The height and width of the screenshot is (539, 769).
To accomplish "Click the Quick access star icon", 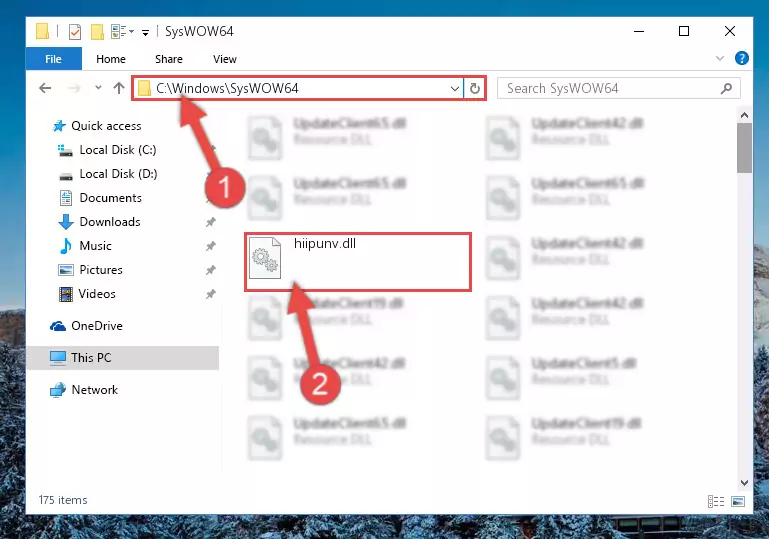I will click(59, 126).
